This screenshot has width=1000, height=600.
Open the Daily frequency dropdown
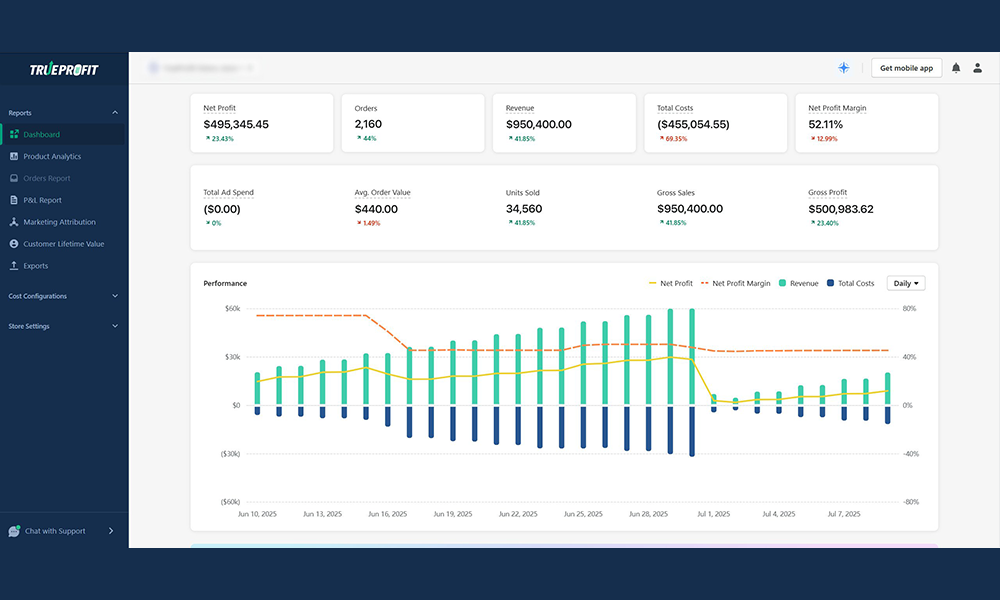pos(905,283)
